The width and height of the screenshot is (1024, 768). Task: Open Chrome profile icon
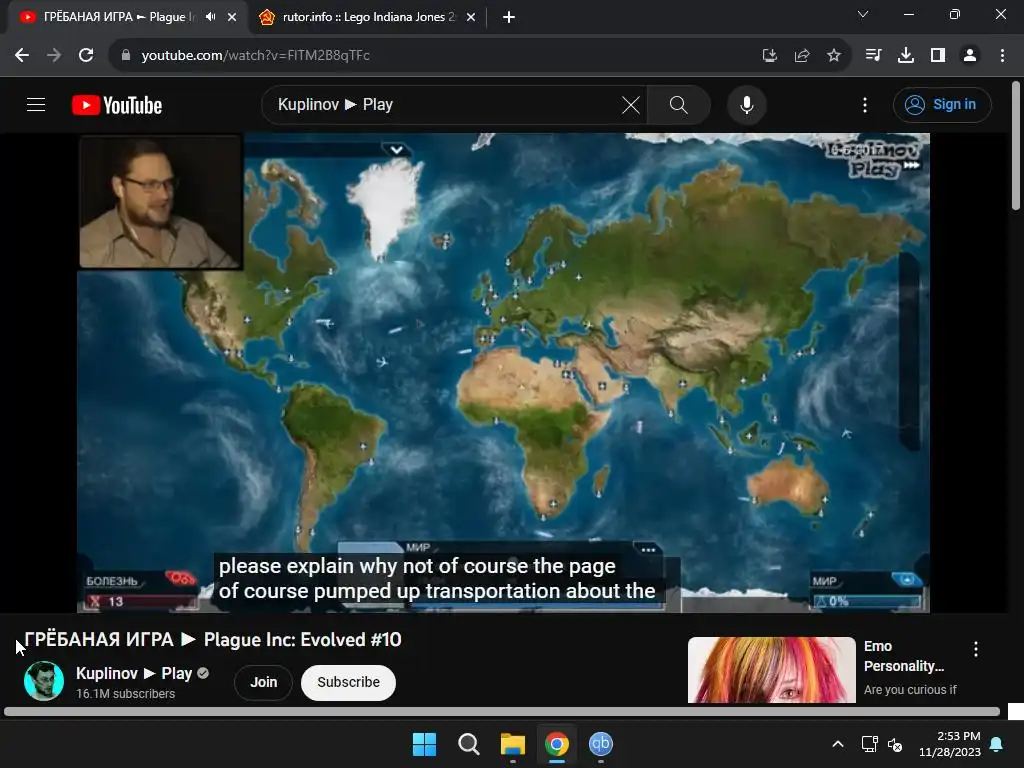coord(970,56)
